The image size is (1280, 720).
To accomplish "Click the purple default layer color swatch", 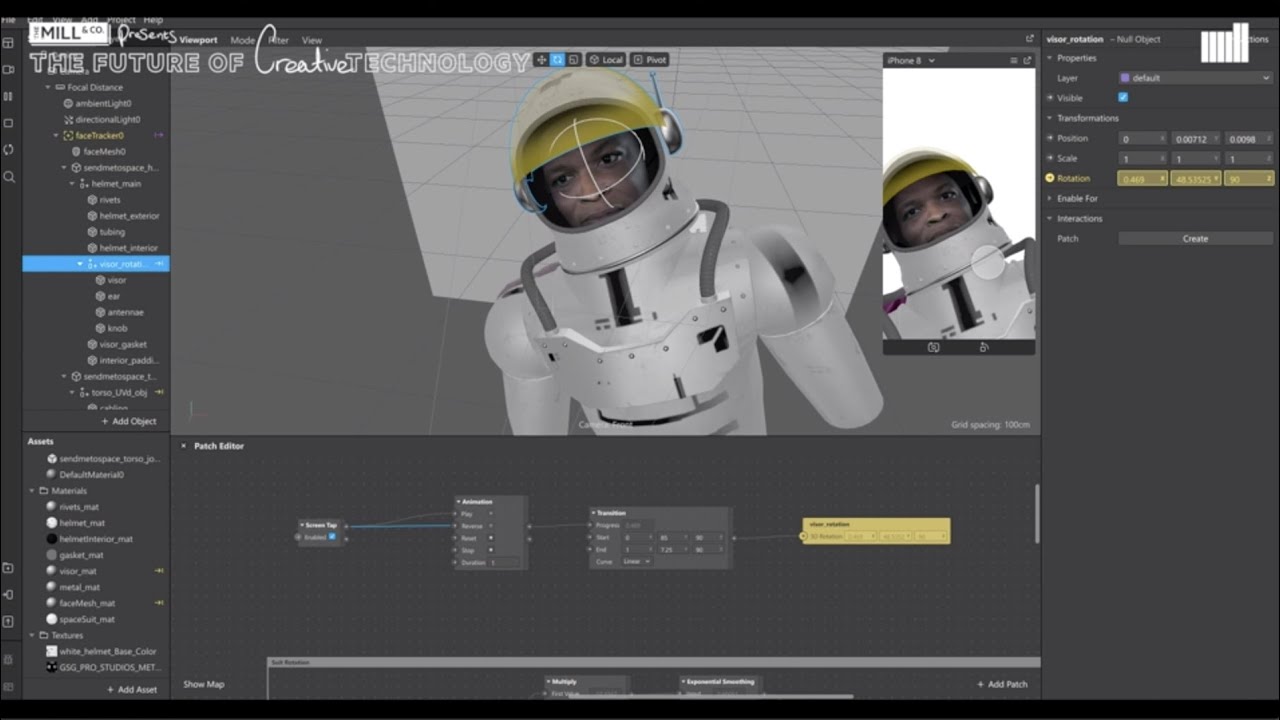I will pyautogui.click(x=1125, y=78).
